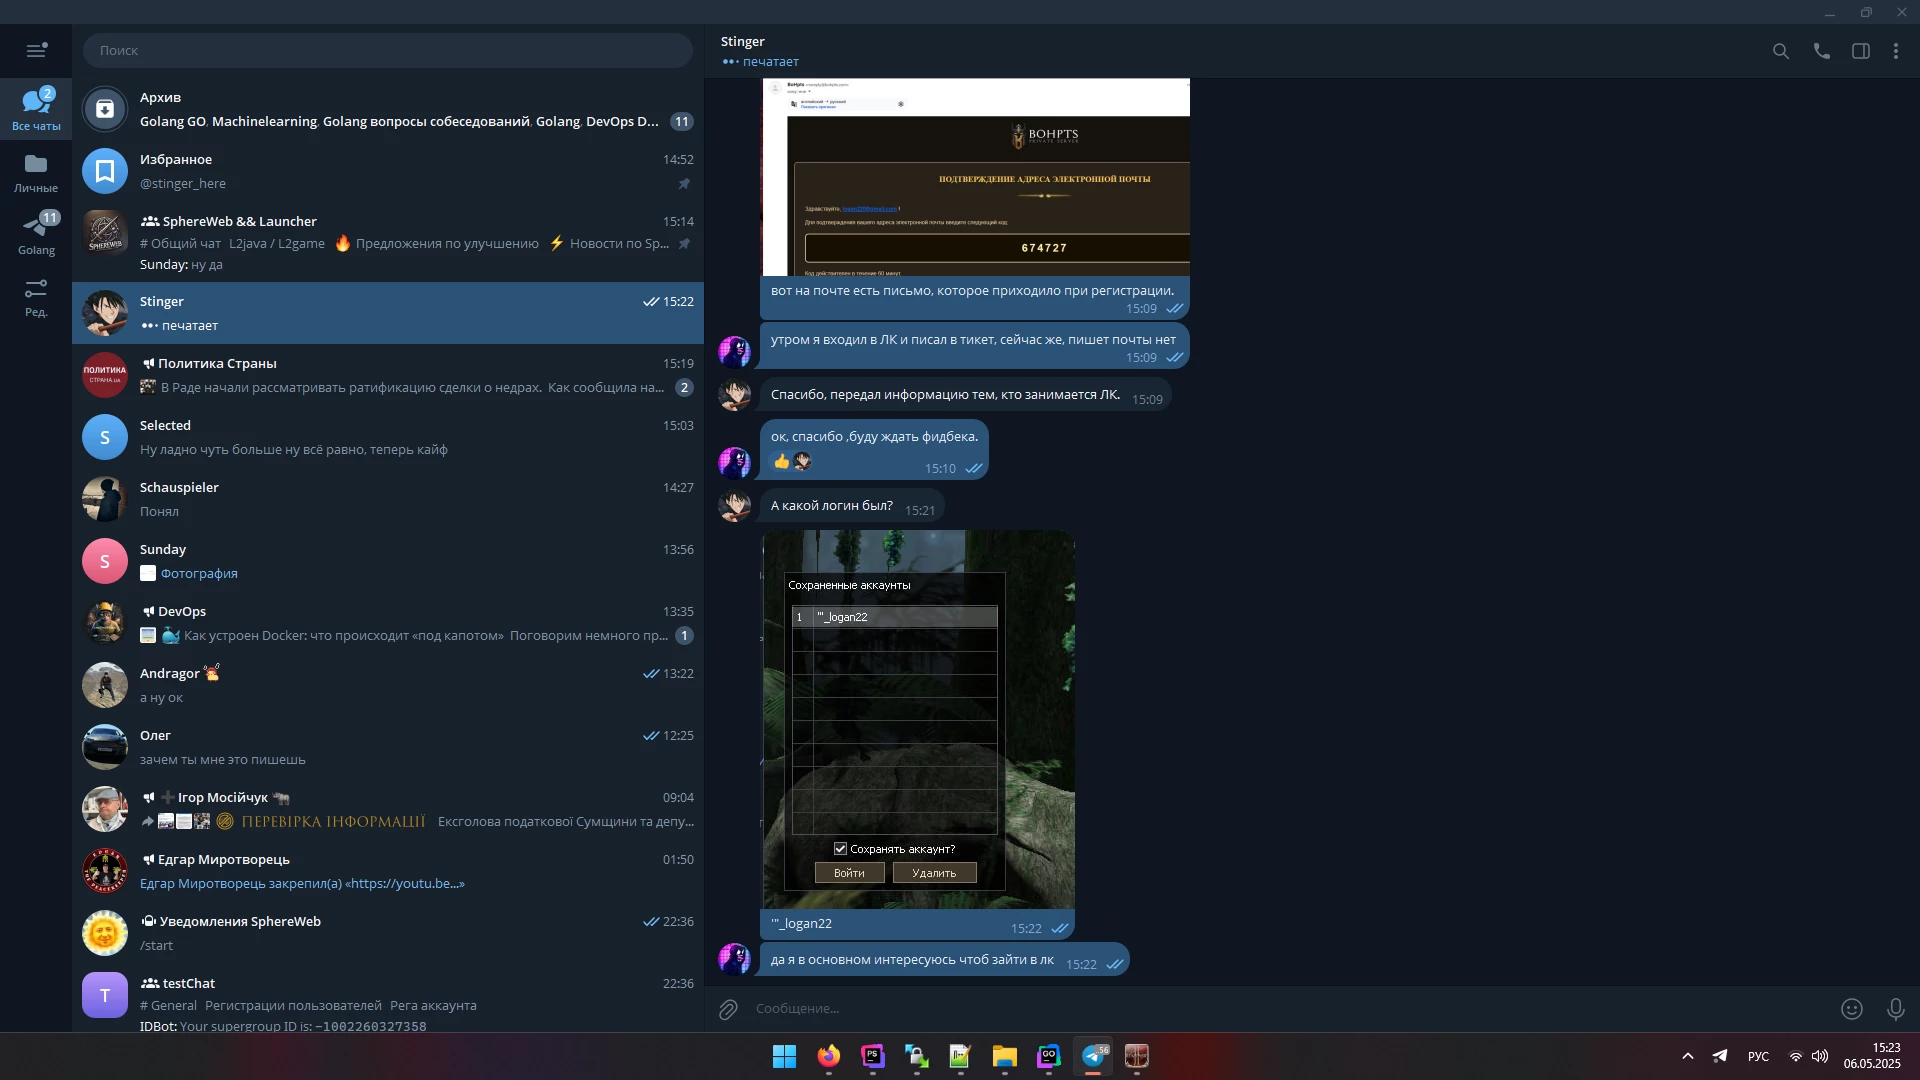Start a voice call with Stinger

1822,51
